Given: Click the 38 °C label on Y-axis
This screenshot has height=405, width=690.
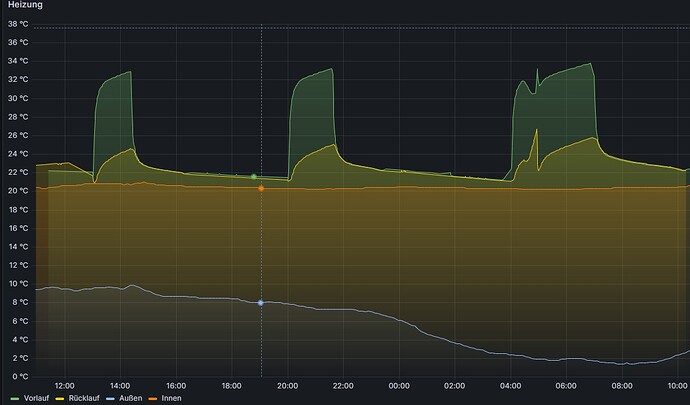Looking at the screenshot, I should [x=18, y=42].
